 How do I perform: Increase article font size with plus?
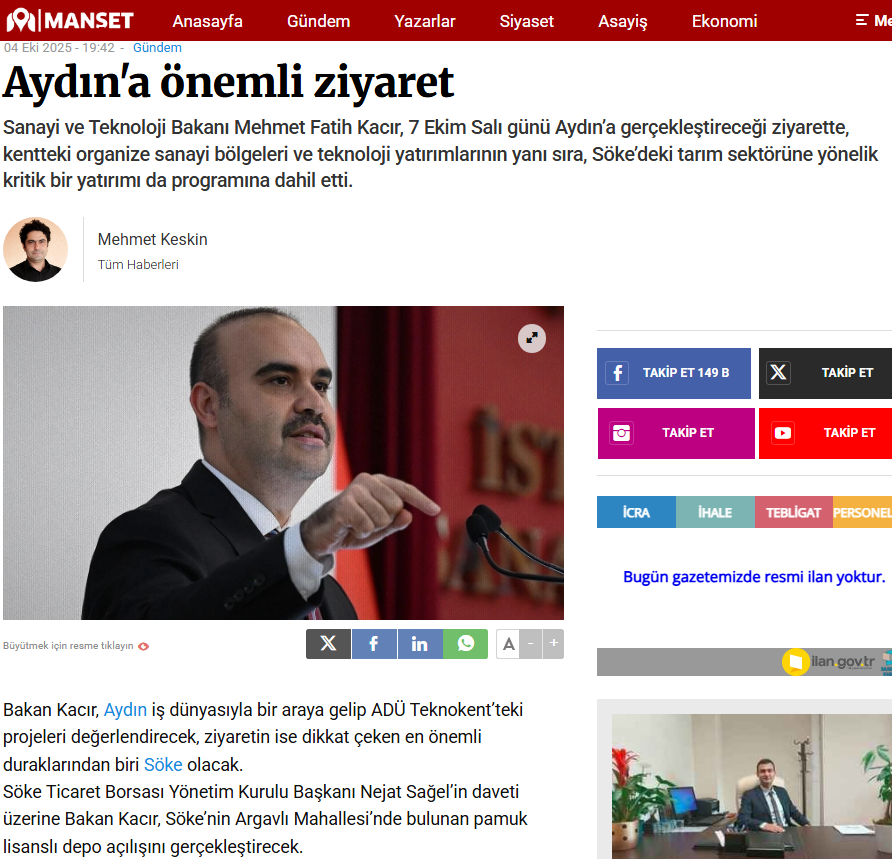click(553, 644)
